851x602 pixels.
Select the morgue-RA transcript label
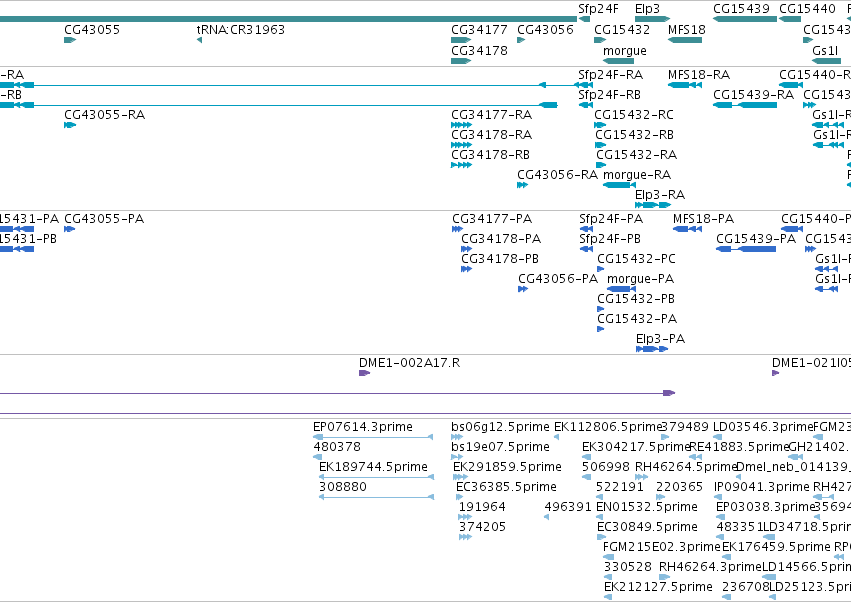[637, 175]
